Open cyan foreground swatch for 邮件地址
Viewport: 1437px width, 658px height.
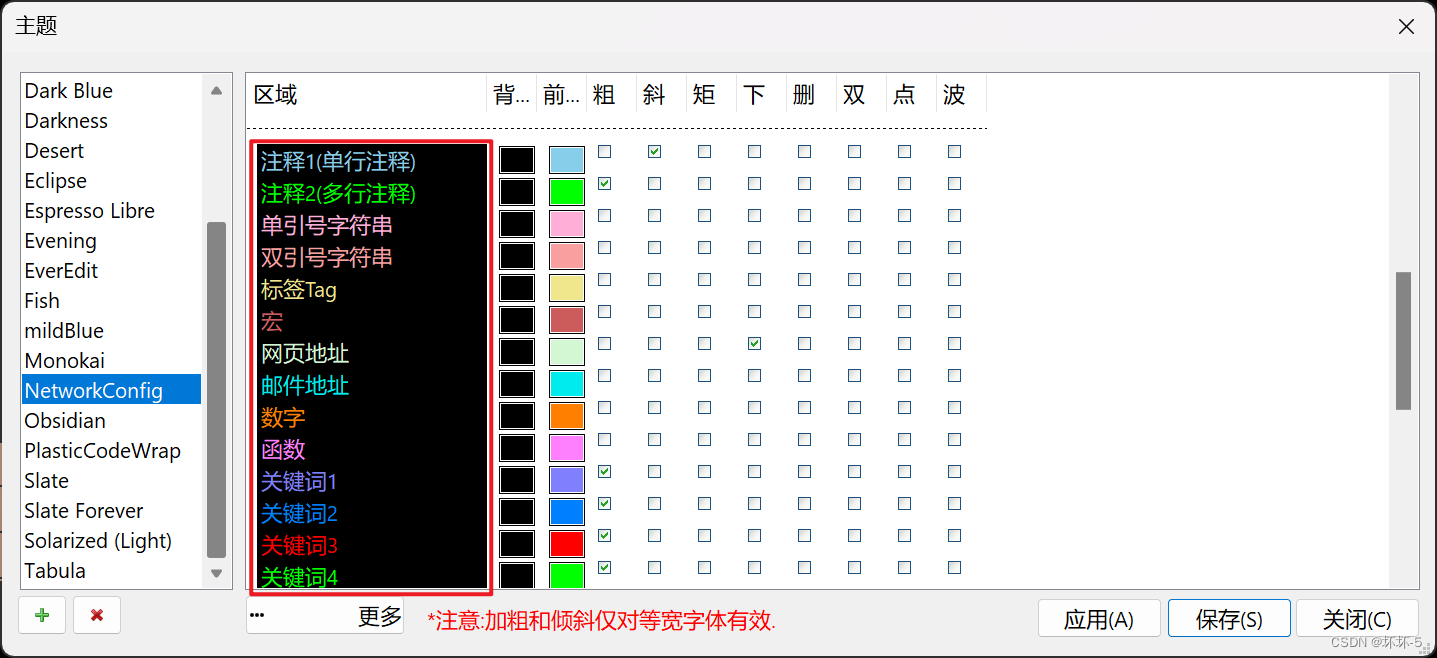[567, 384]
